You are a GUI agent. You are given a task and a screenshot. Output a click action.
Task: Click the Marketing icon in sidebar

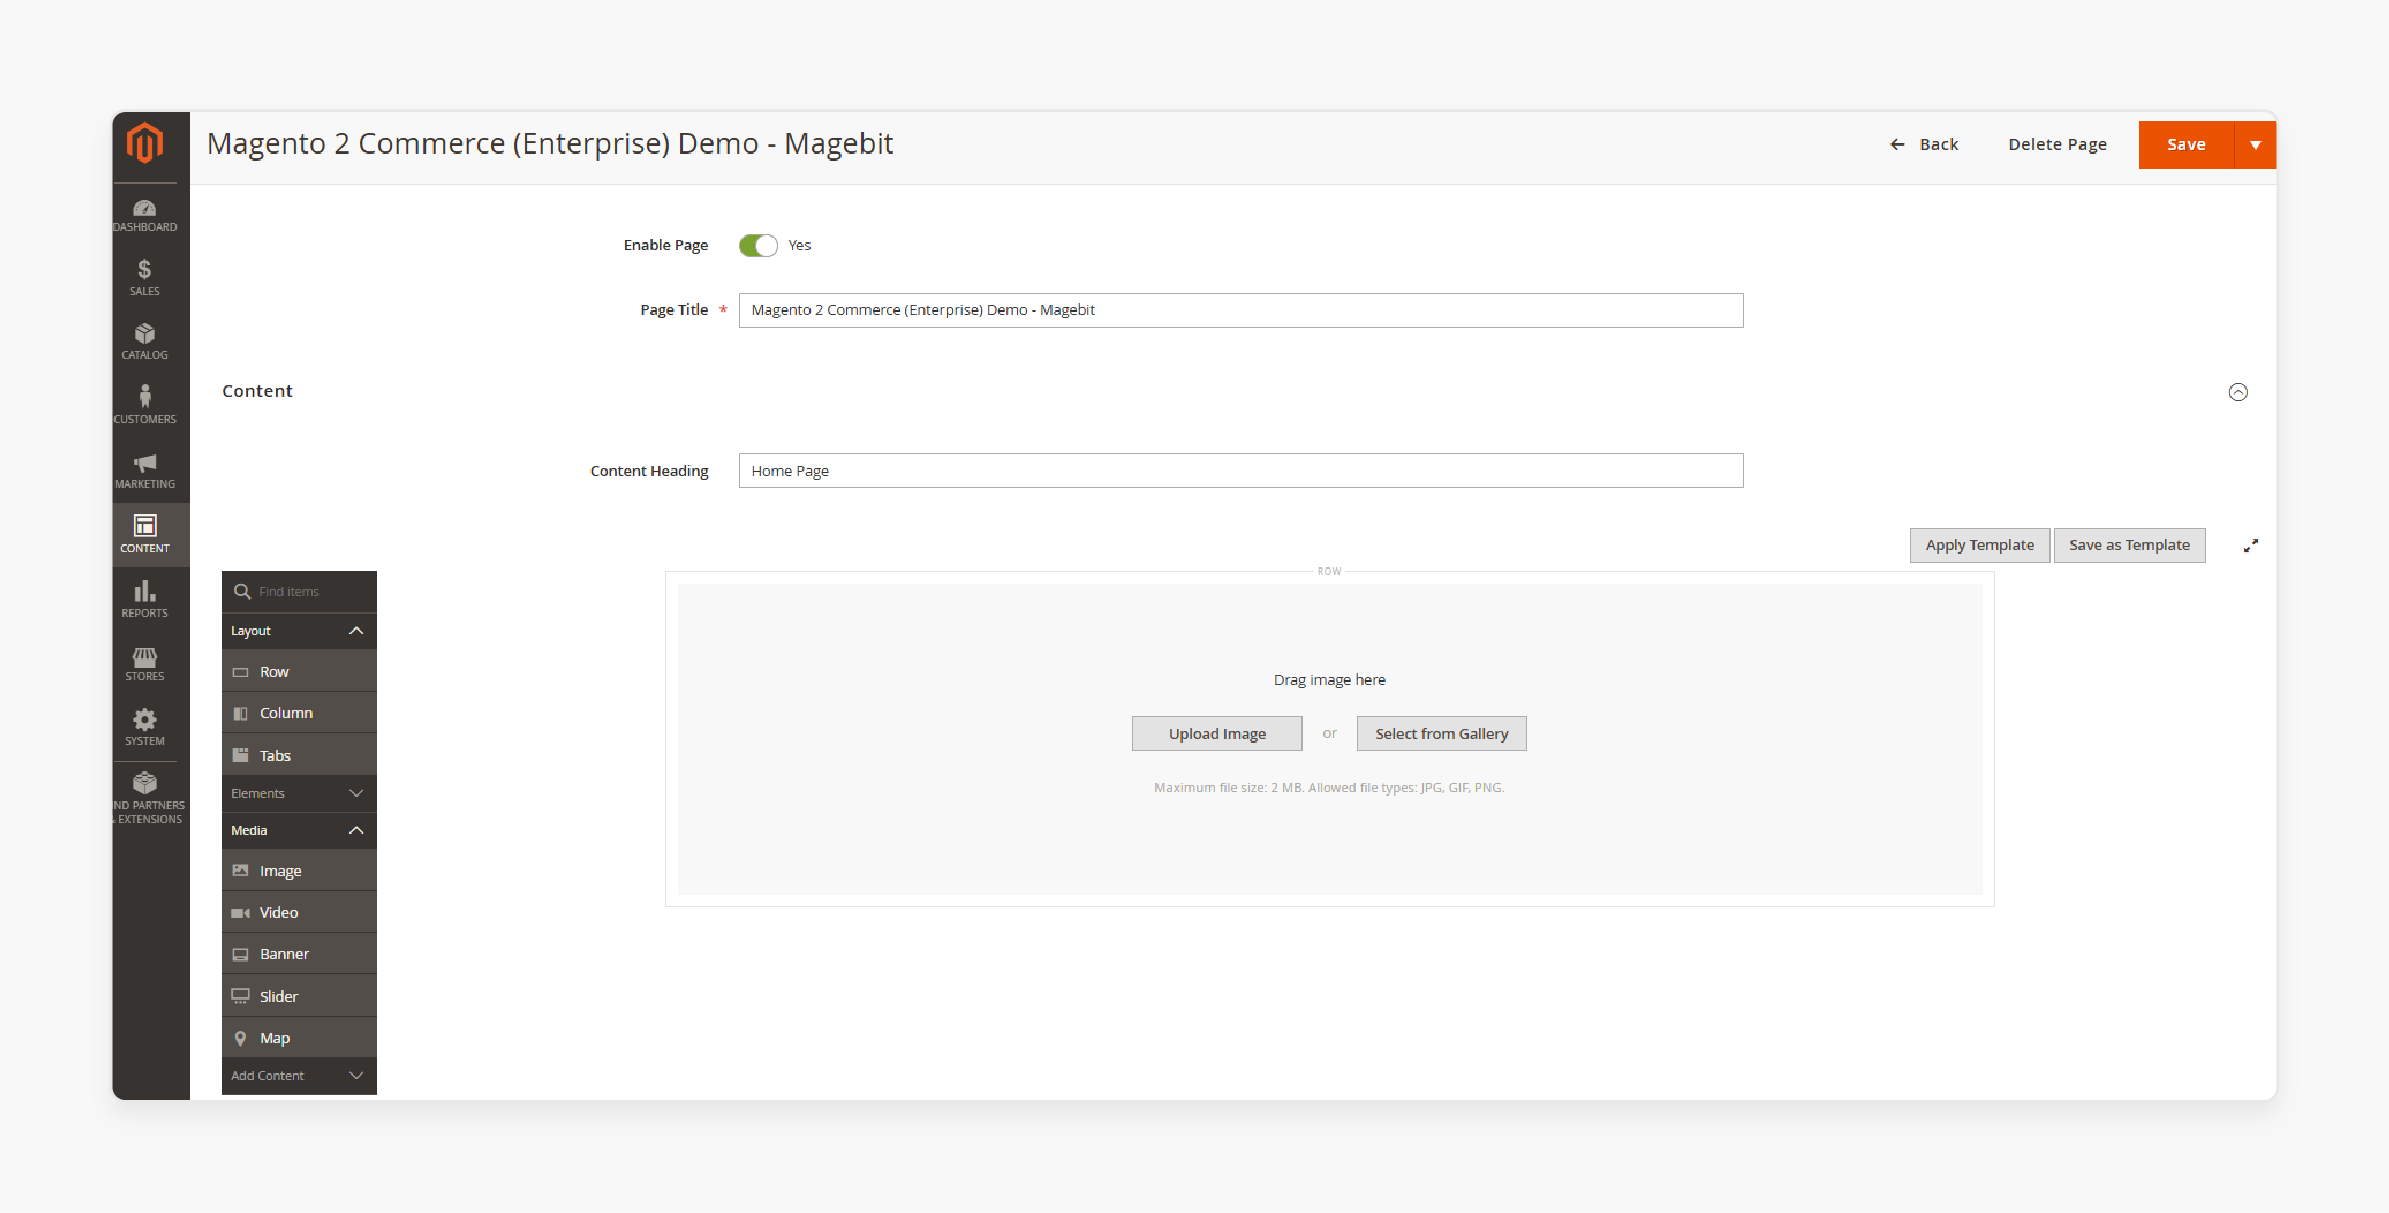click(x=144, y=472)
